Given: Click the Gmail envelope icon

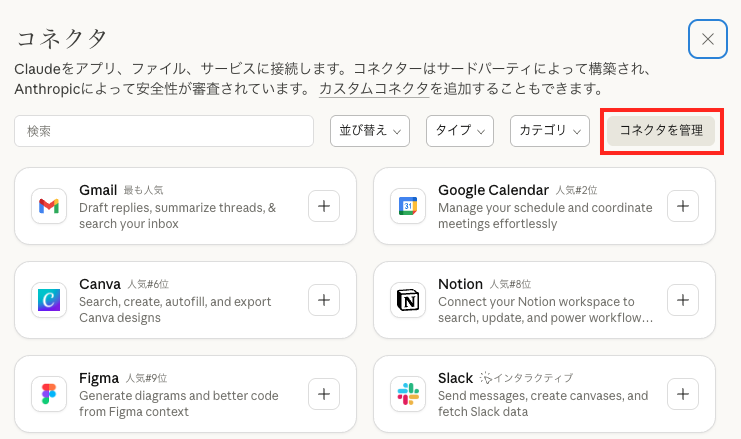Looking at the screenshot, I should coord(48,206).
